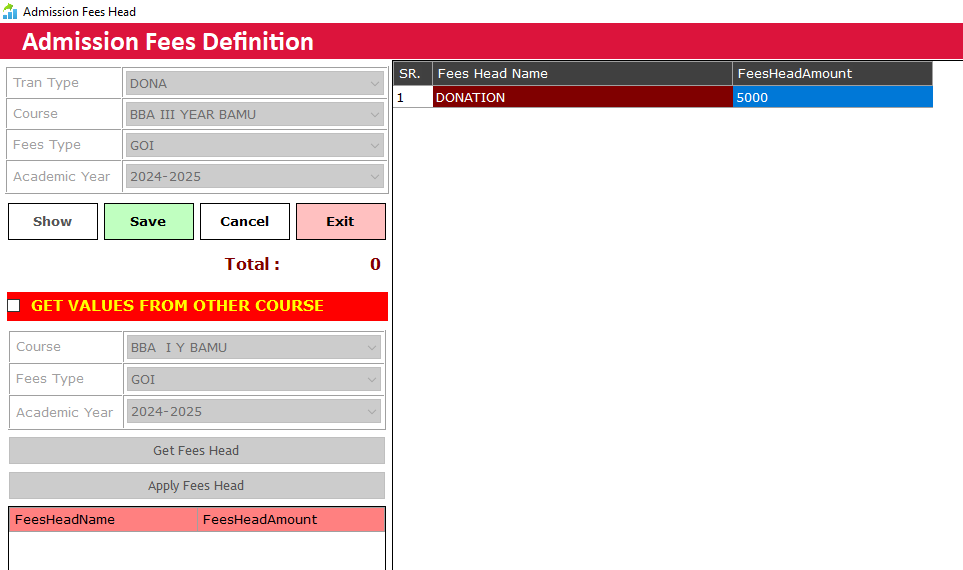Screen dimensions: 963x570
Task: Click the Fees Head Name column header
Action: click(582, 73)
